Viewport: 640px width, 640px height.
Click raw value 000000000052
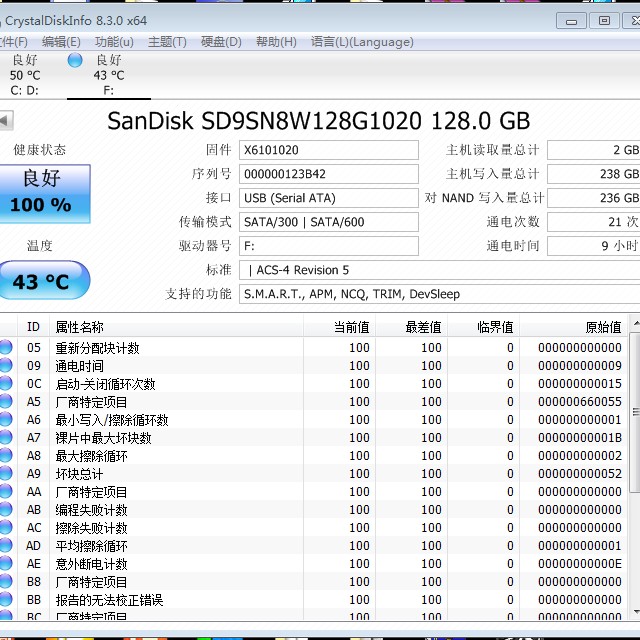580,473
